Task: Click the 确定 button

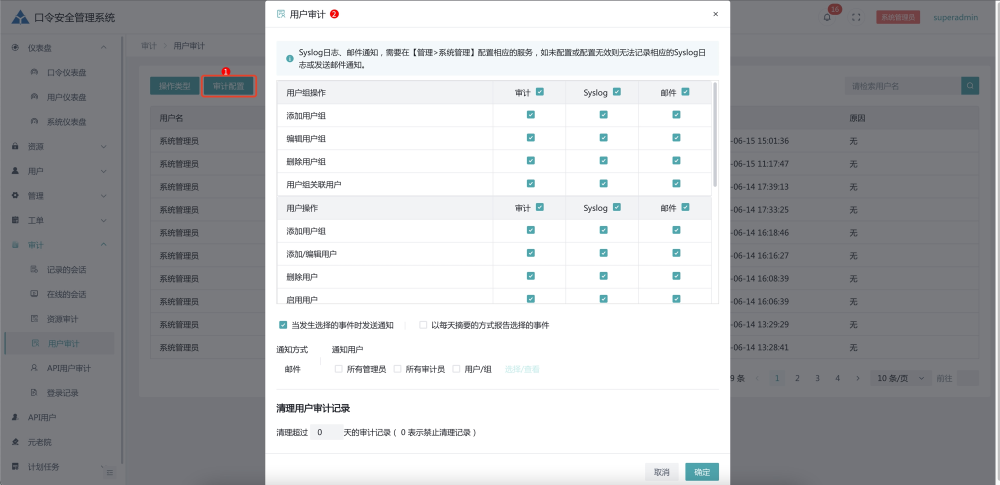Action: point(701,472)
